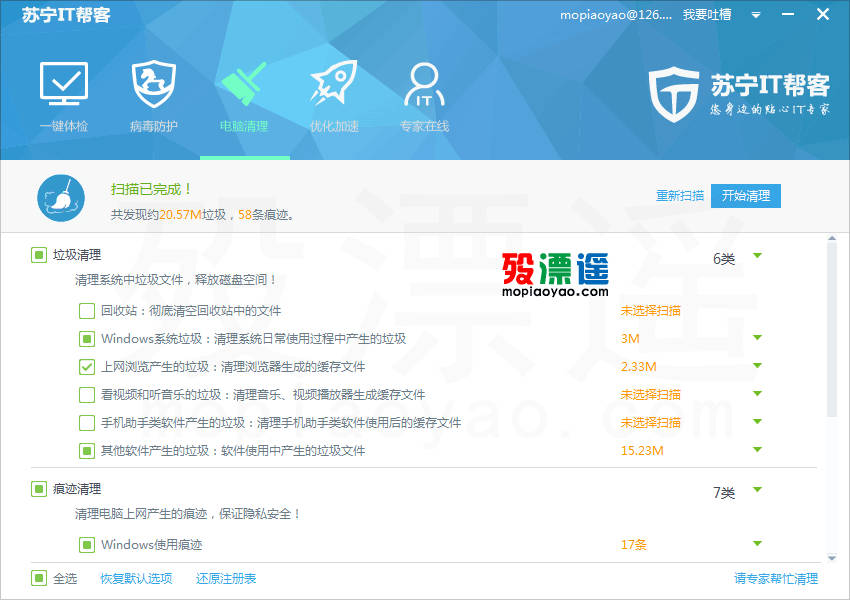850x600 pixels.
Task: Toggle the 垃圾清理 category checkbox
Action: click(x=39, y=255)
